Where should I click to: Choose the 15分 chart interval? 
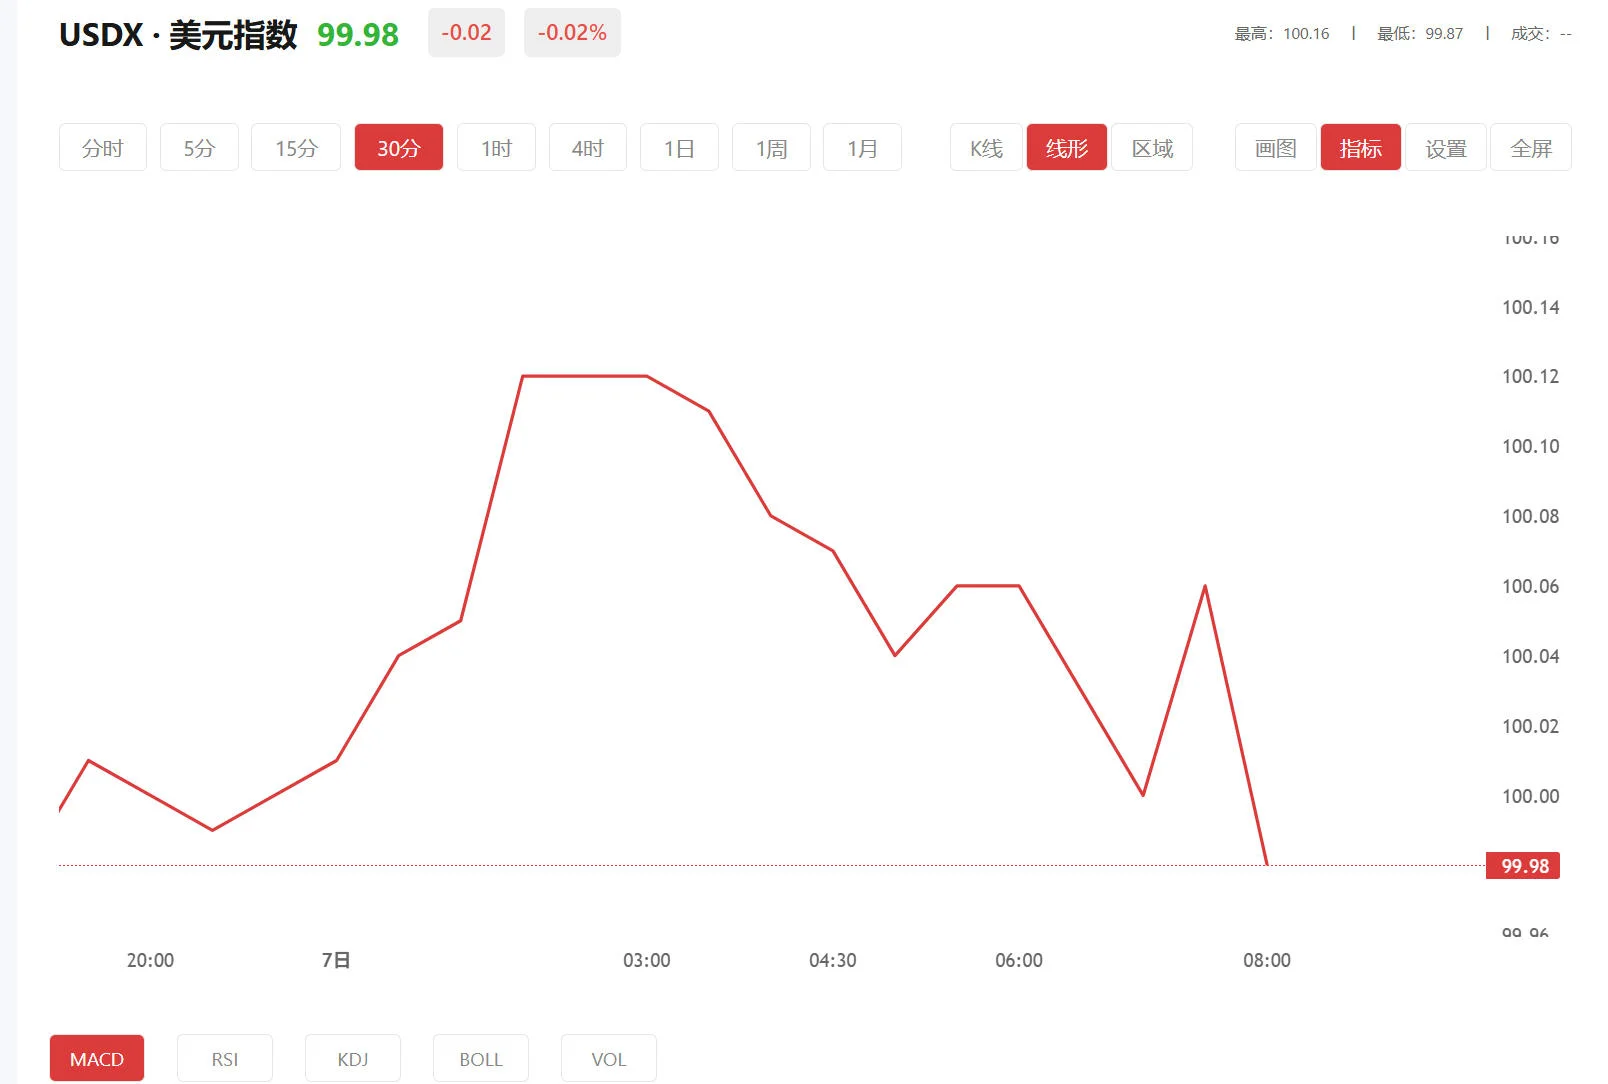[x=296, y=148]
